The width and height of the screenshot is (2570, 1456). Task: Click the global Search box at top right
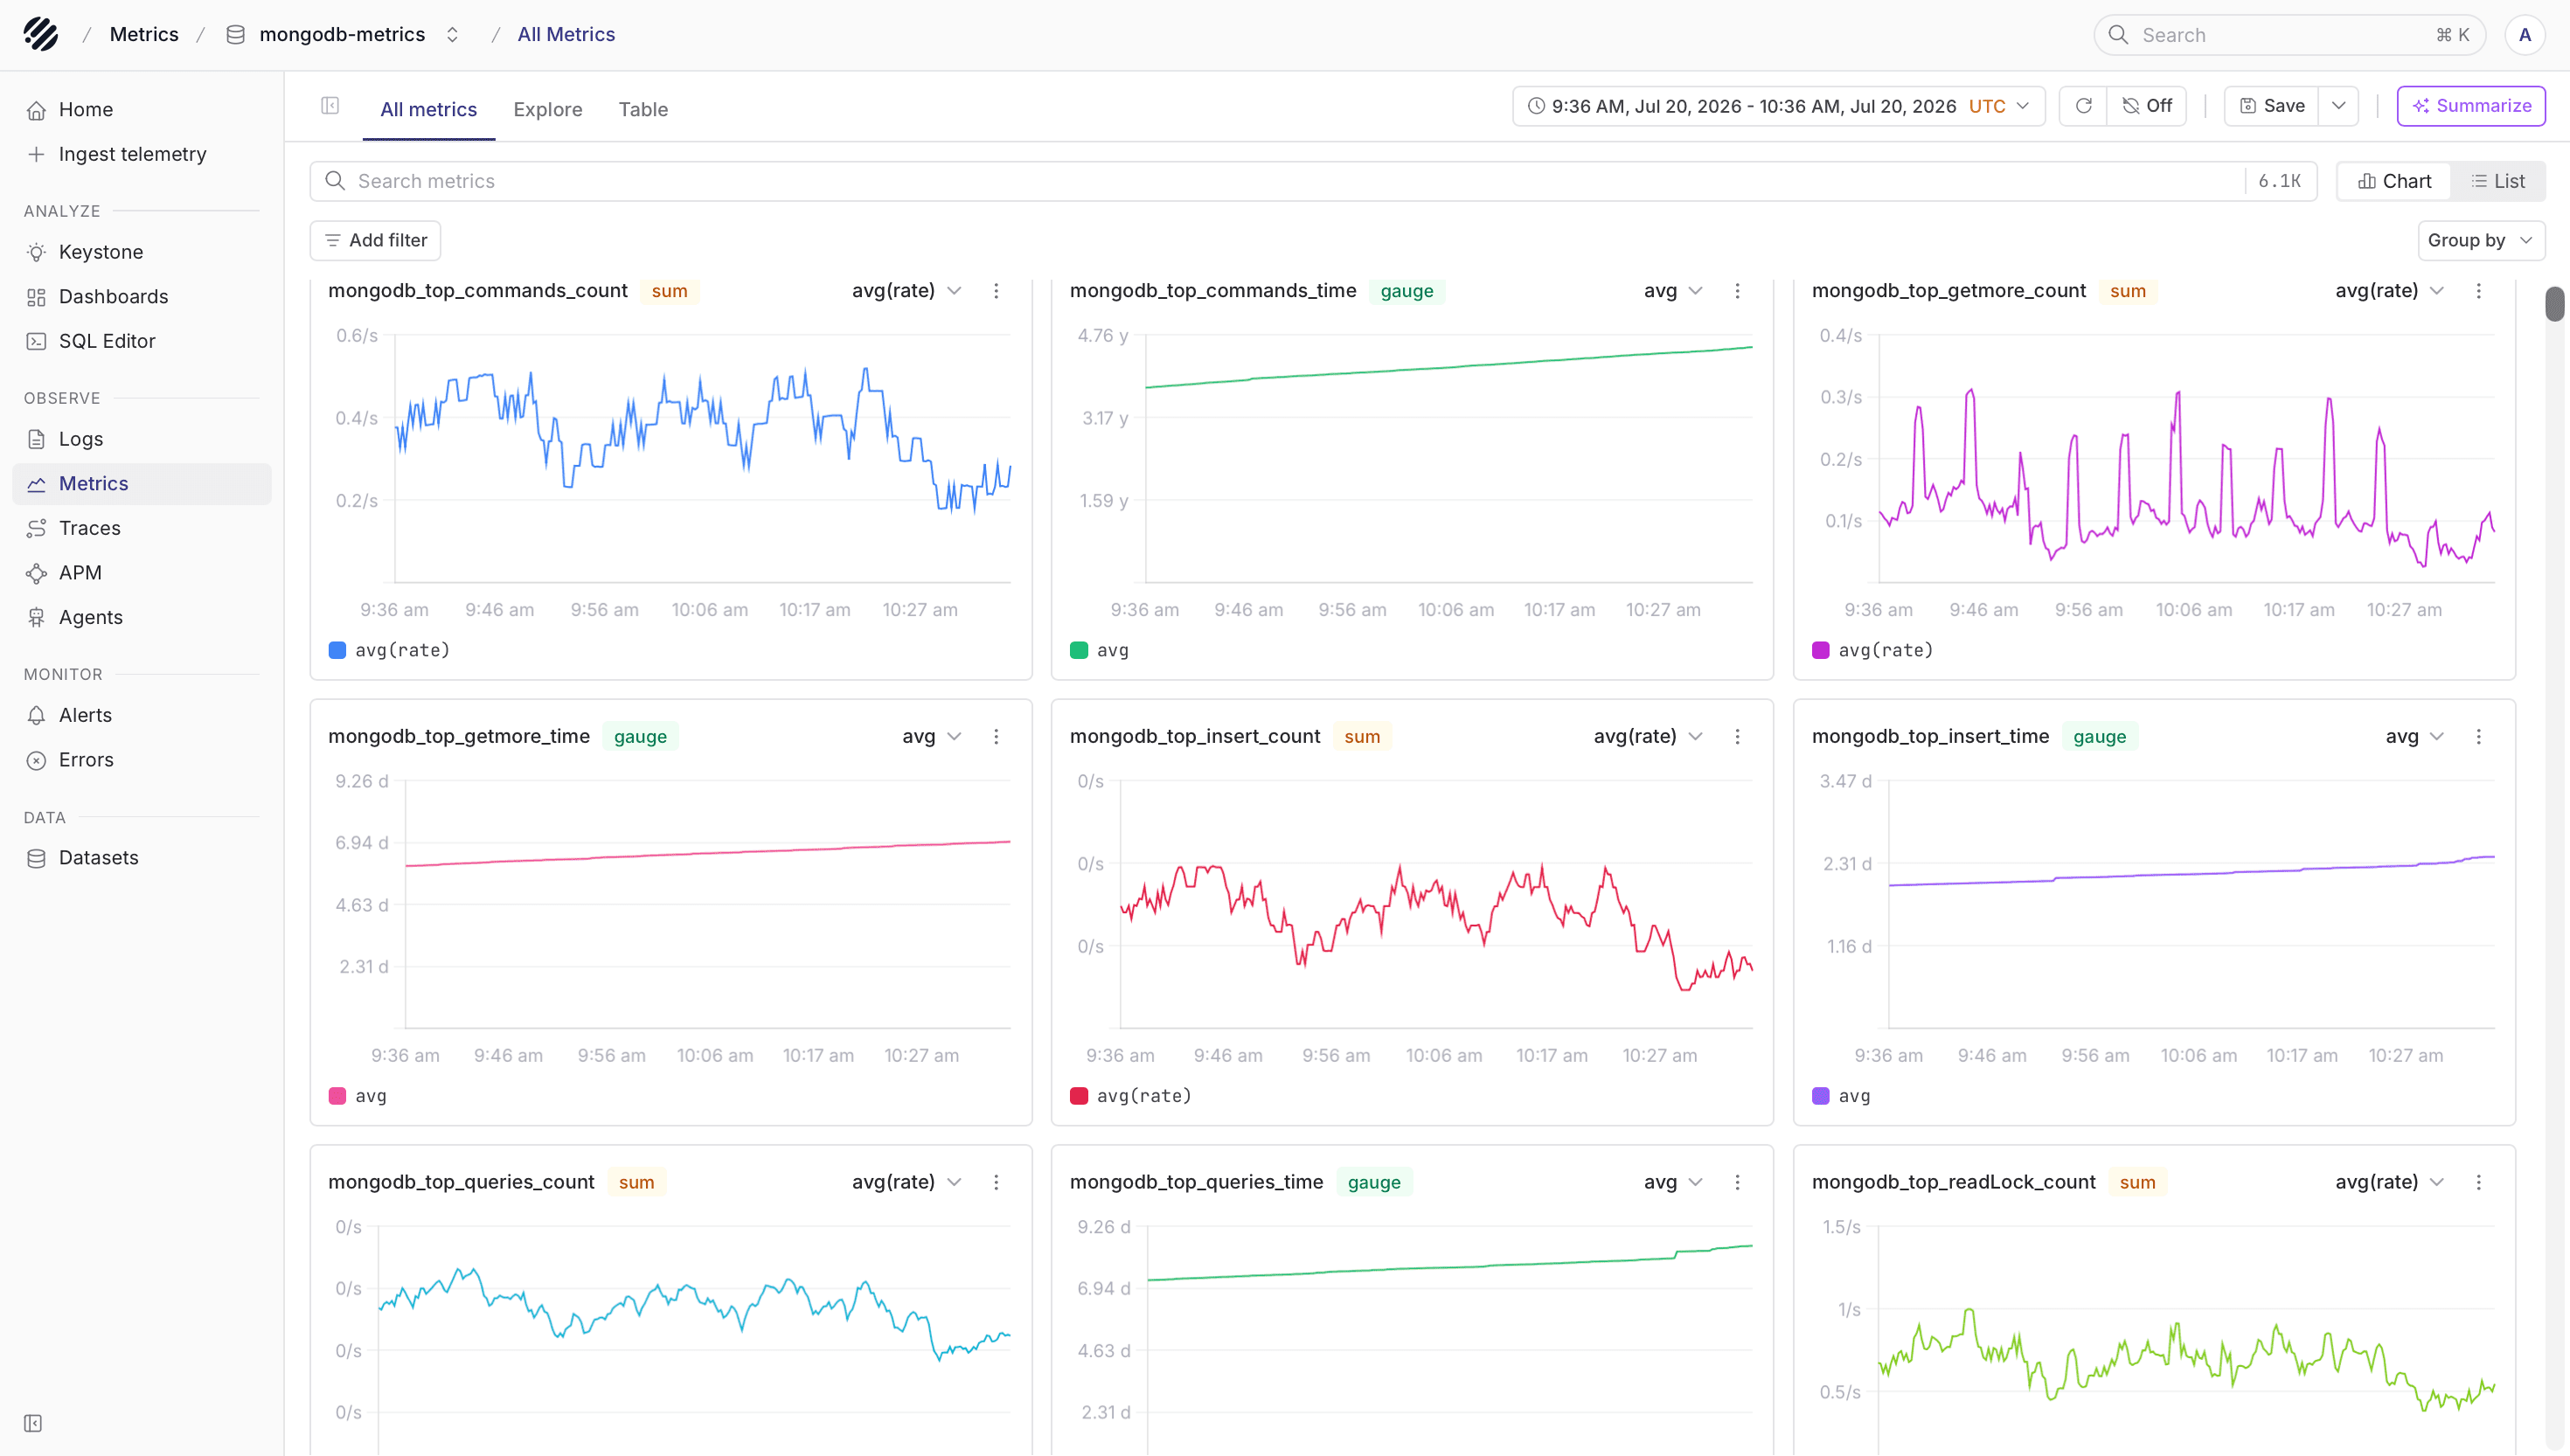(2289, 35)
